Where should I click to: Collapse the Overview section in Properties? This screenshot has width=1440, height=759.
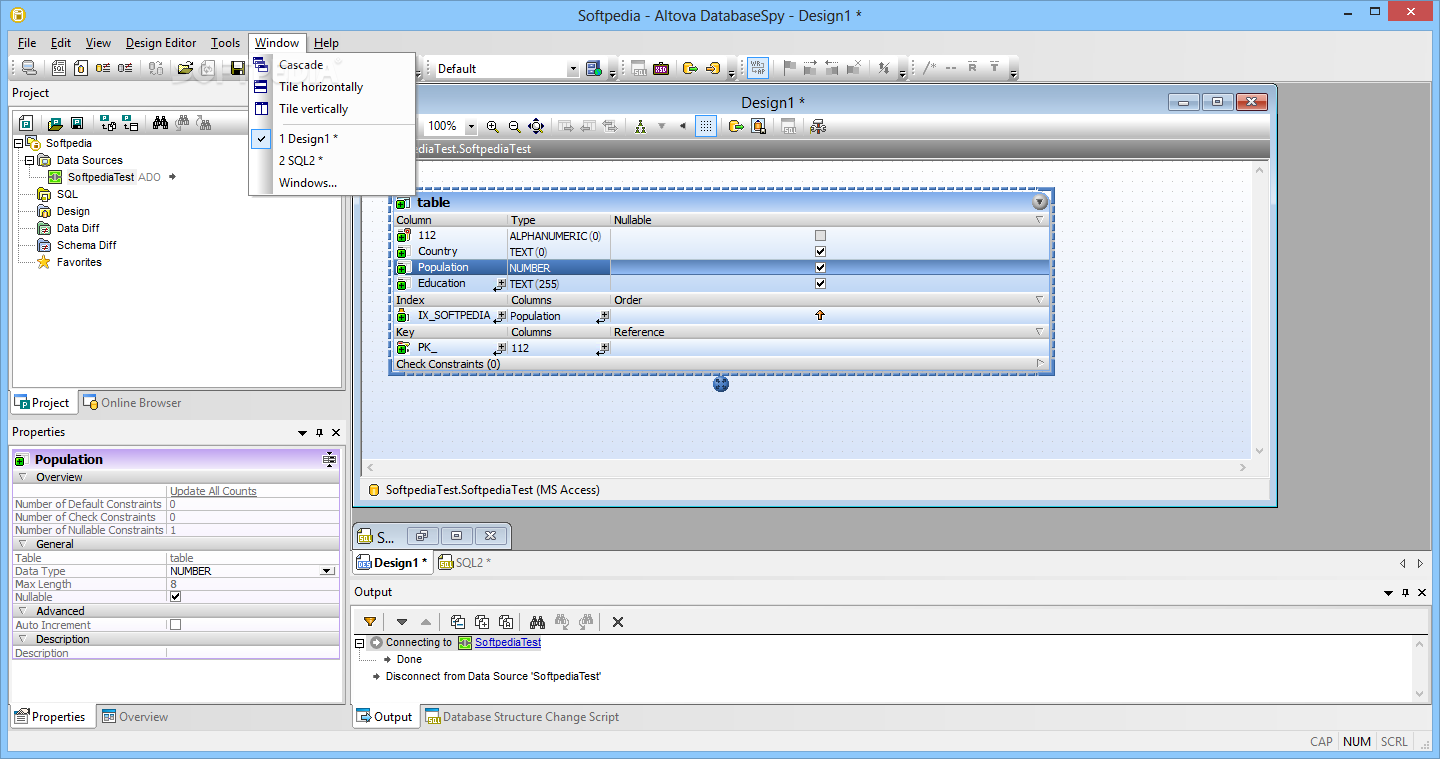coord(22,477)
